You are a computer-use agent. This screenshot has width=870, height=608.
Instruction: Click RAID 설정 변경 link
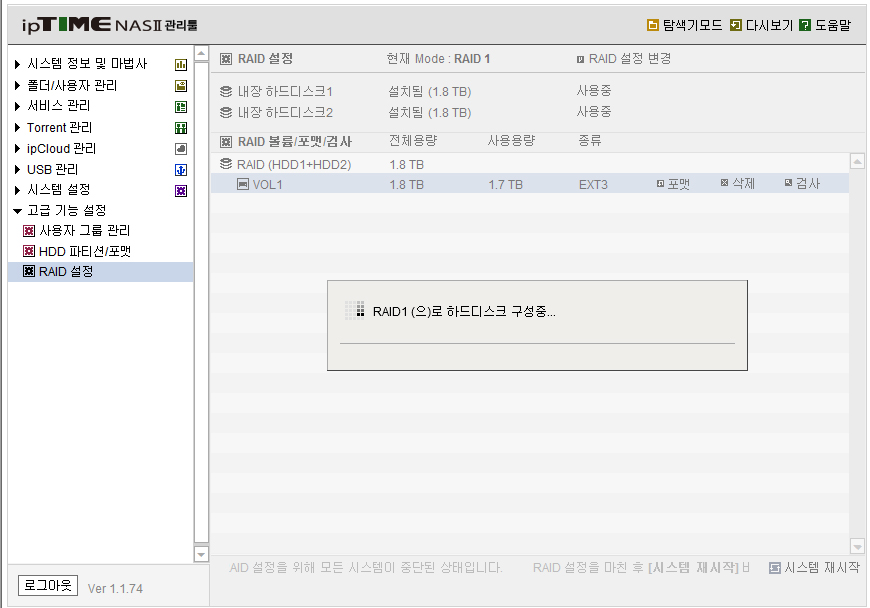tap(630, 58)
